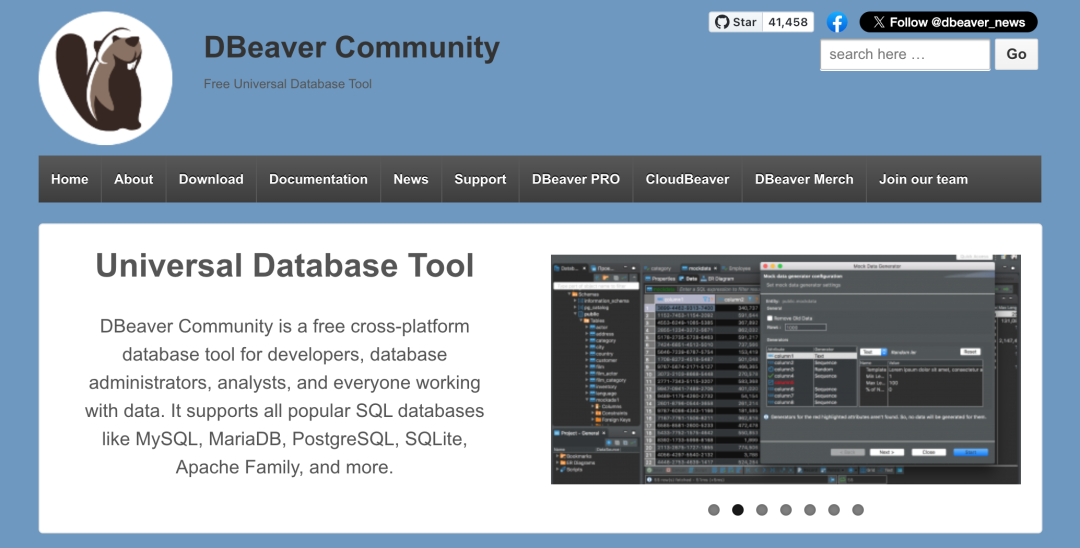1080x548 pixels.
Task: Open the CloudBeaver menu item
Action: point(687,179)
